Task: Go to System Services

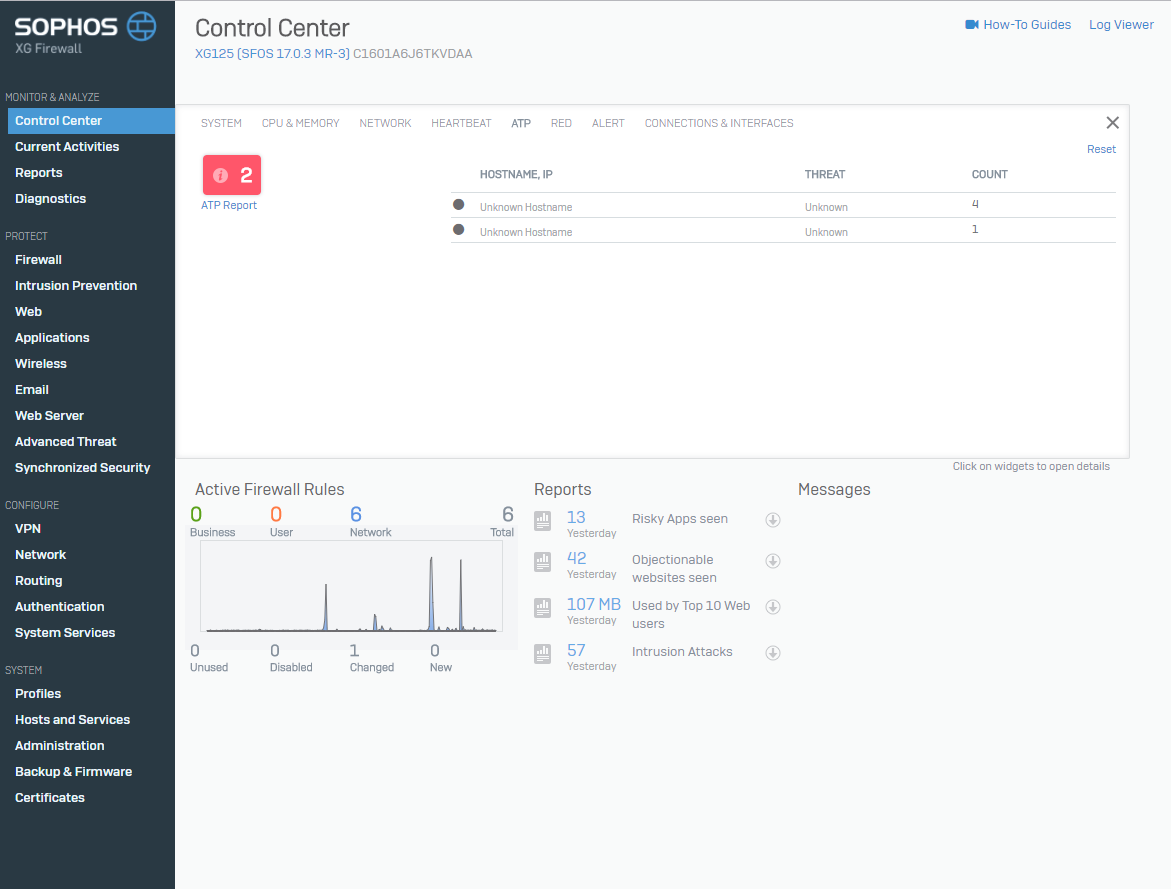Action: pyautogui.click(x=65, y=633)
